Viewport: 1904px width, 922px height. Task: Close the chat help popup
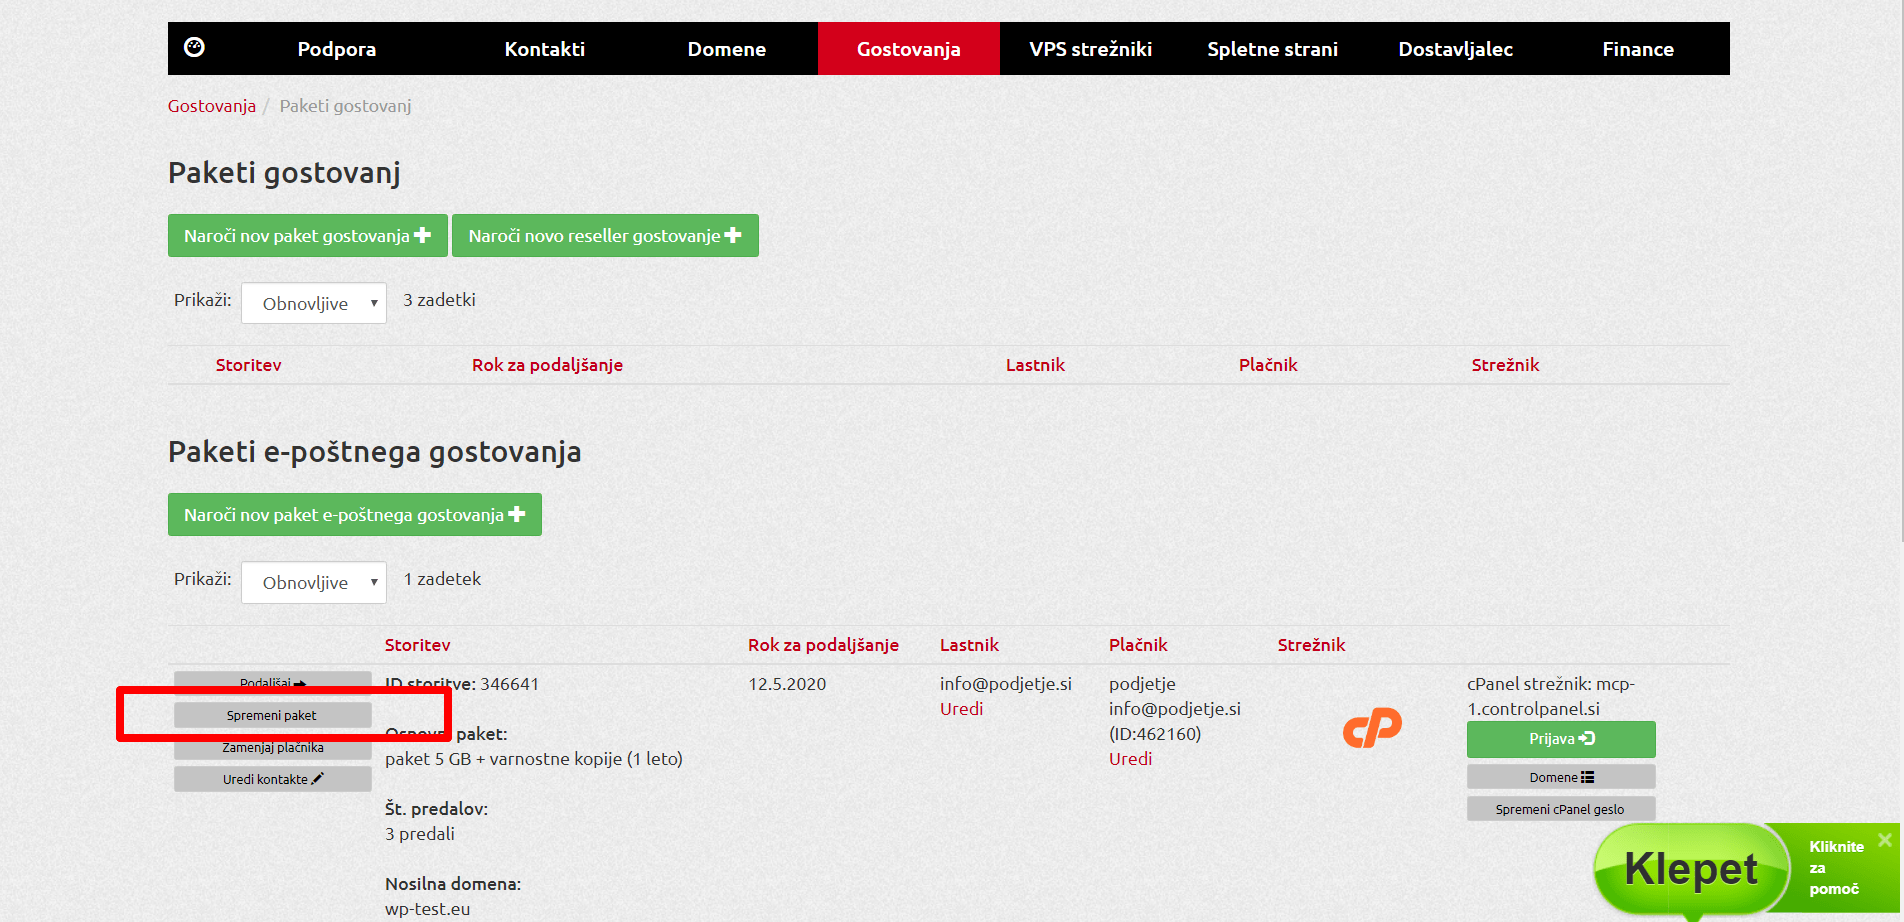(1884, 840)
